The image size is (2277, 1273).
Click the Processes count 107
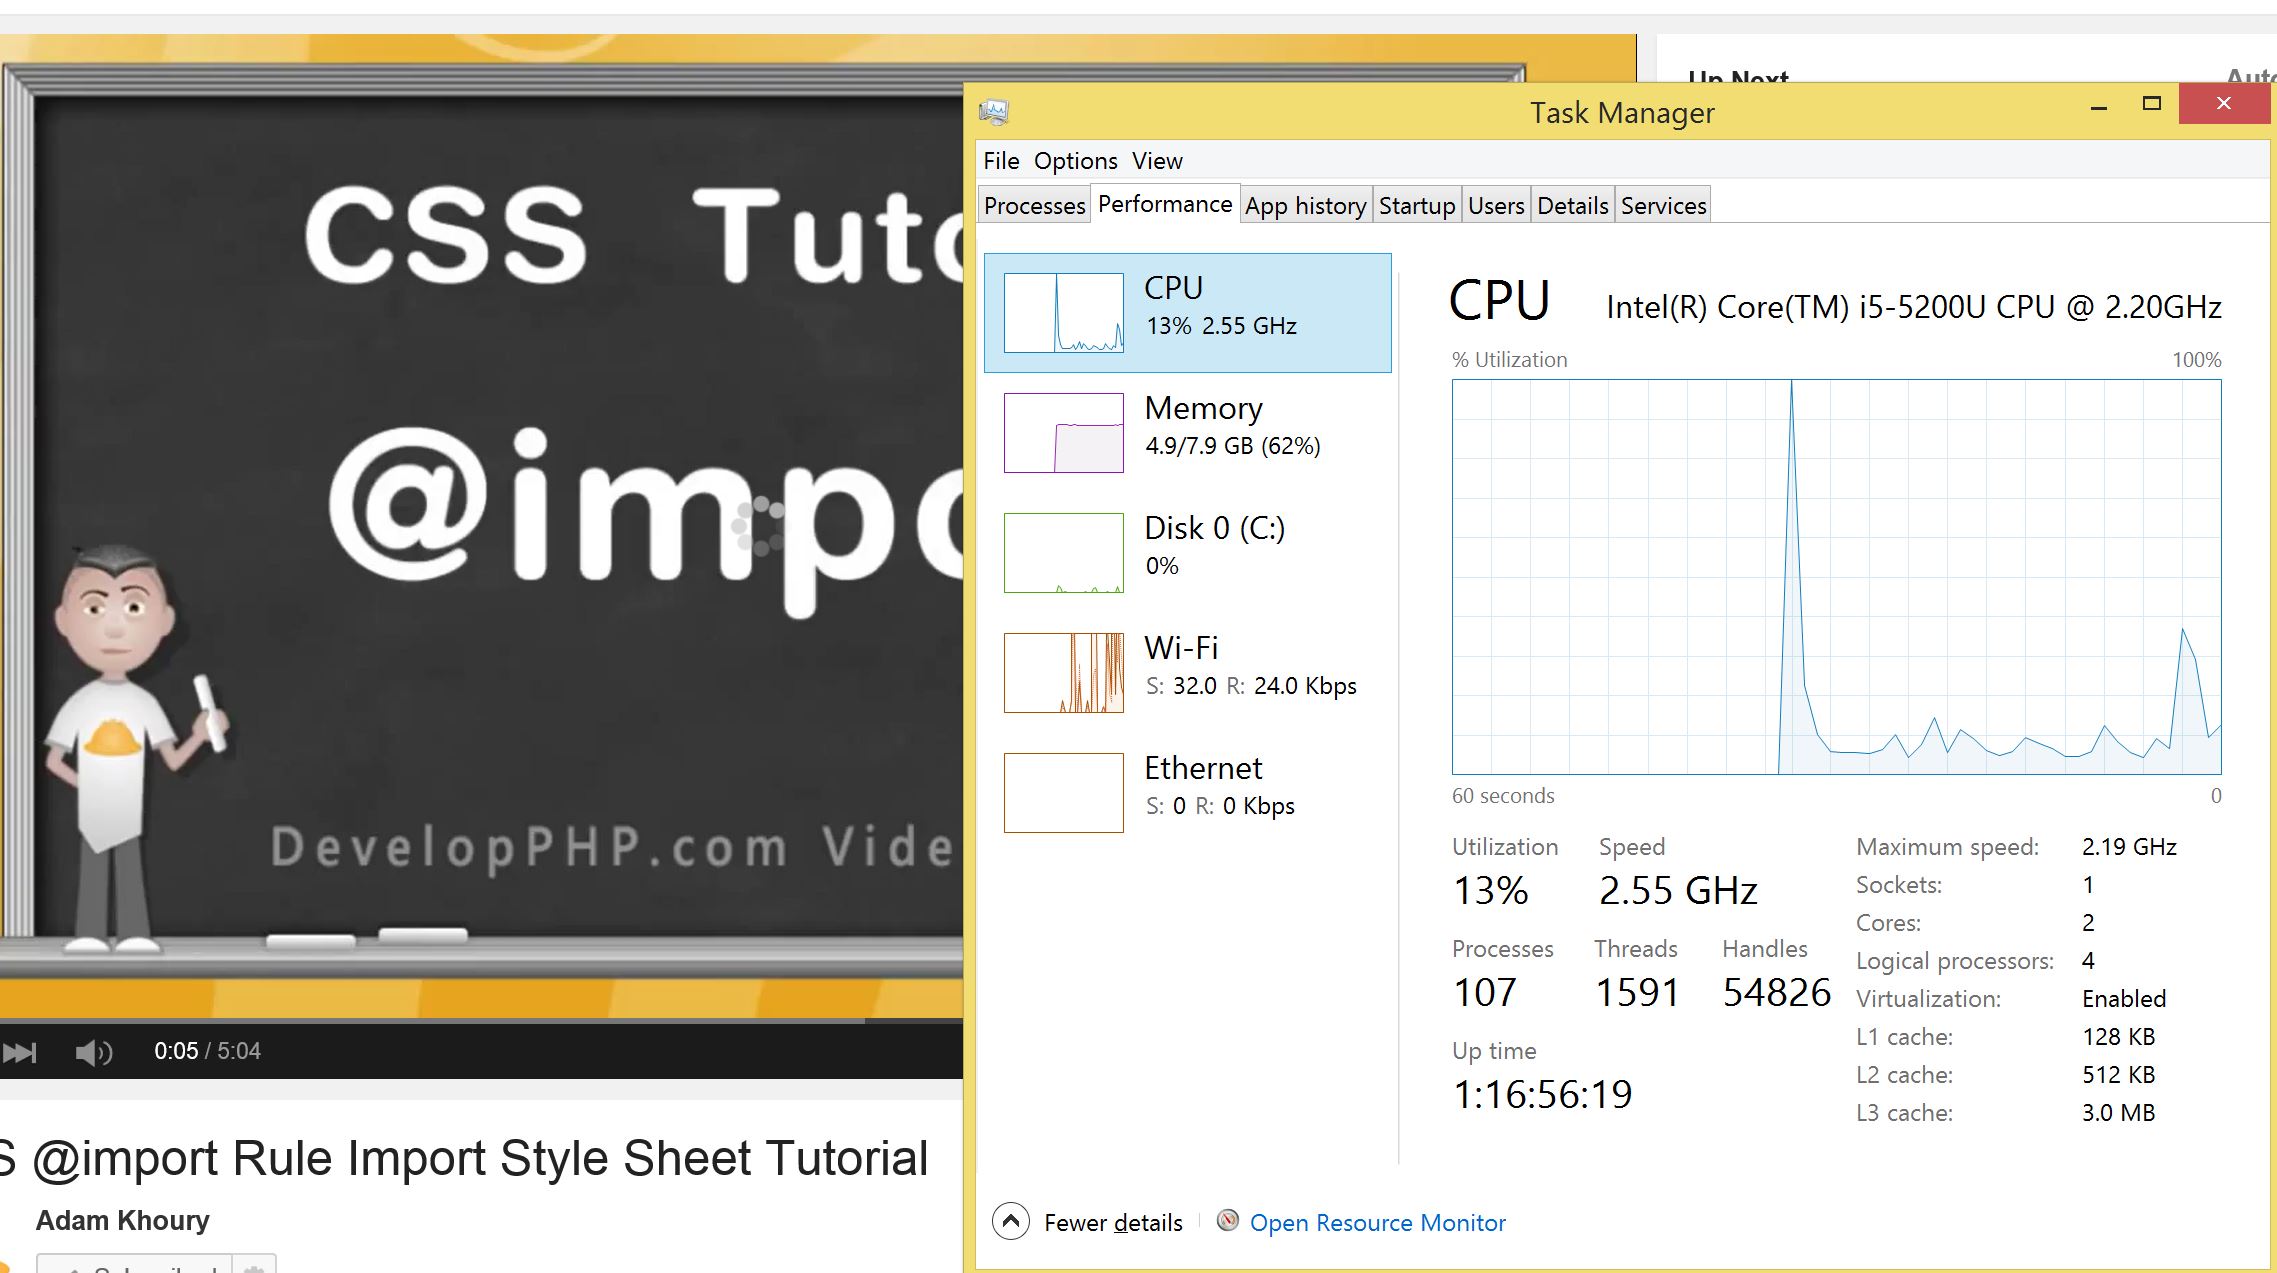(1484, 992)
